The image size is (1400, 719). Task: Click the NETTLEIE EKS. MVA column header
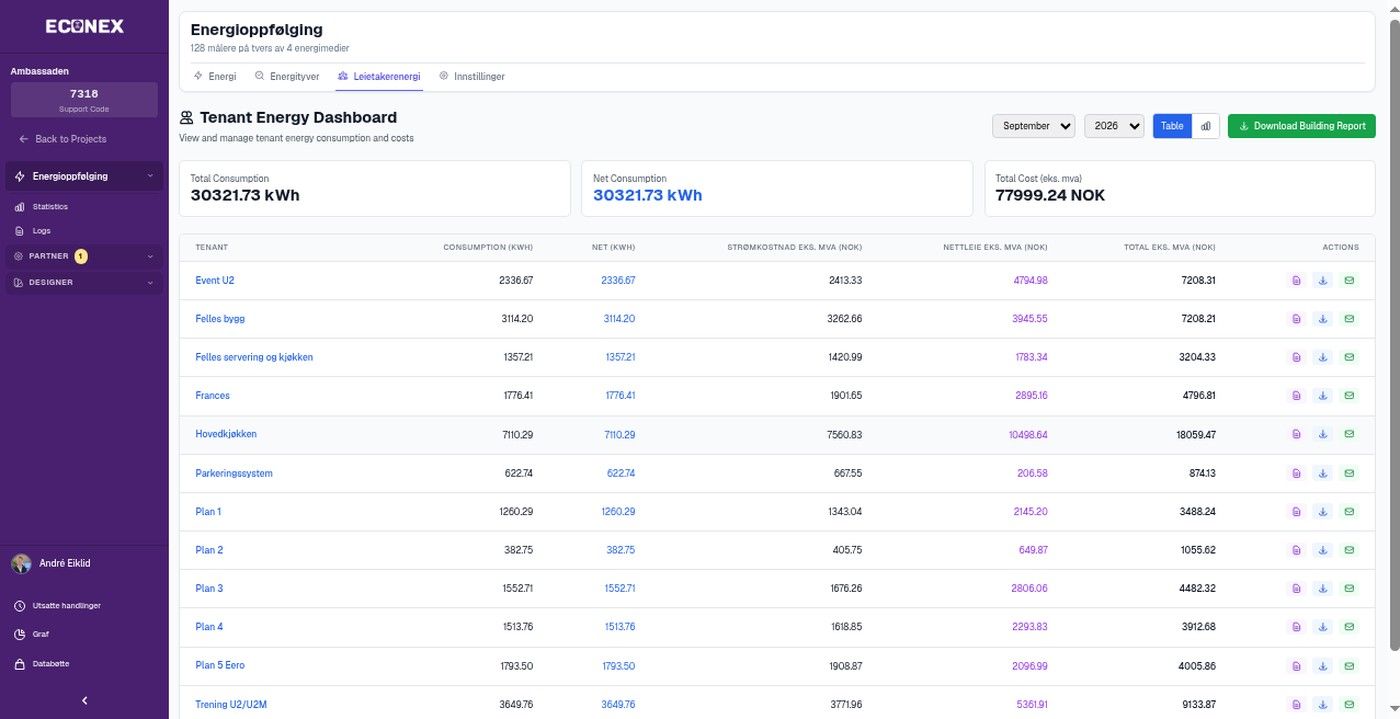995,247
